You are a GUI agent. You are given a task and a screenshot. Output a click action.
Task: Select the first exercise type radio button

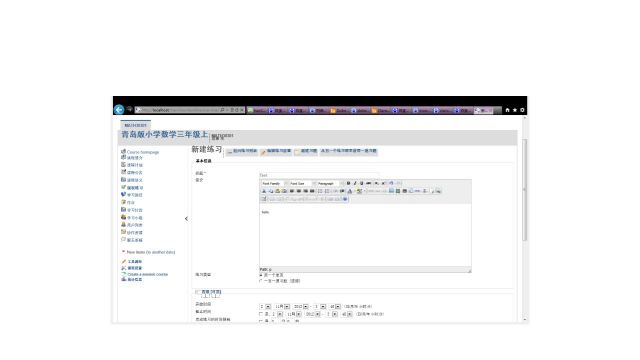click(261, 275)
